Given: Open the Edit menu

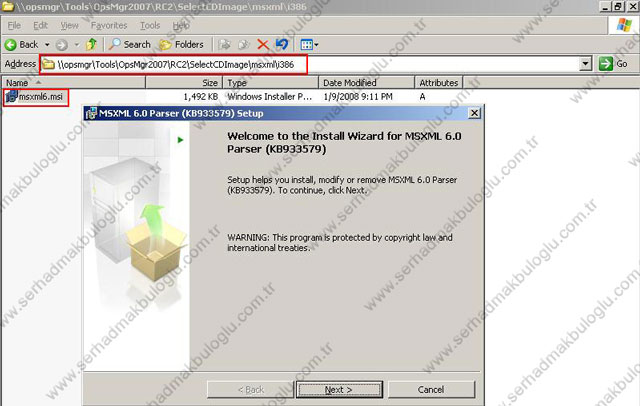Looking at the screenshot, I should pyautogui.click(x=40, y=25).
